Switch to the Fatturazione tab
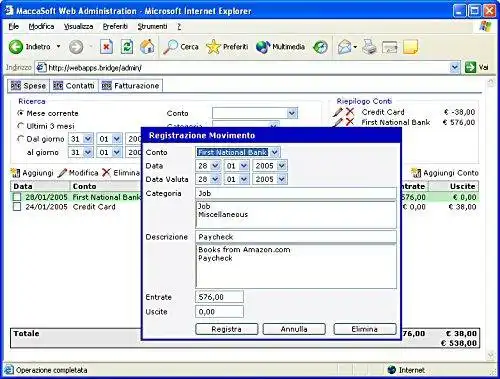This screenshot has height=379, width=500. (x=131, y=86)
